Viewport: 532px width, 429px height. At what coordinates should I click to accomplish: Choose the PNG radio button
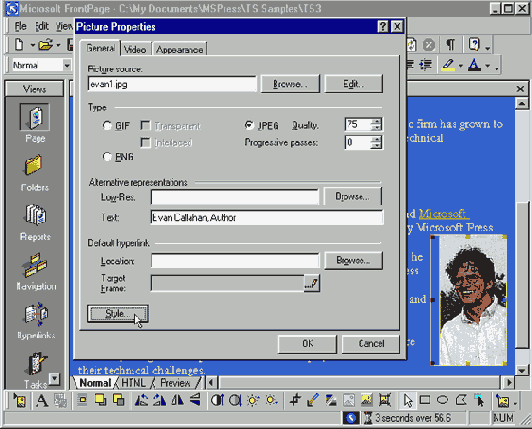click(x=107, y=156)
